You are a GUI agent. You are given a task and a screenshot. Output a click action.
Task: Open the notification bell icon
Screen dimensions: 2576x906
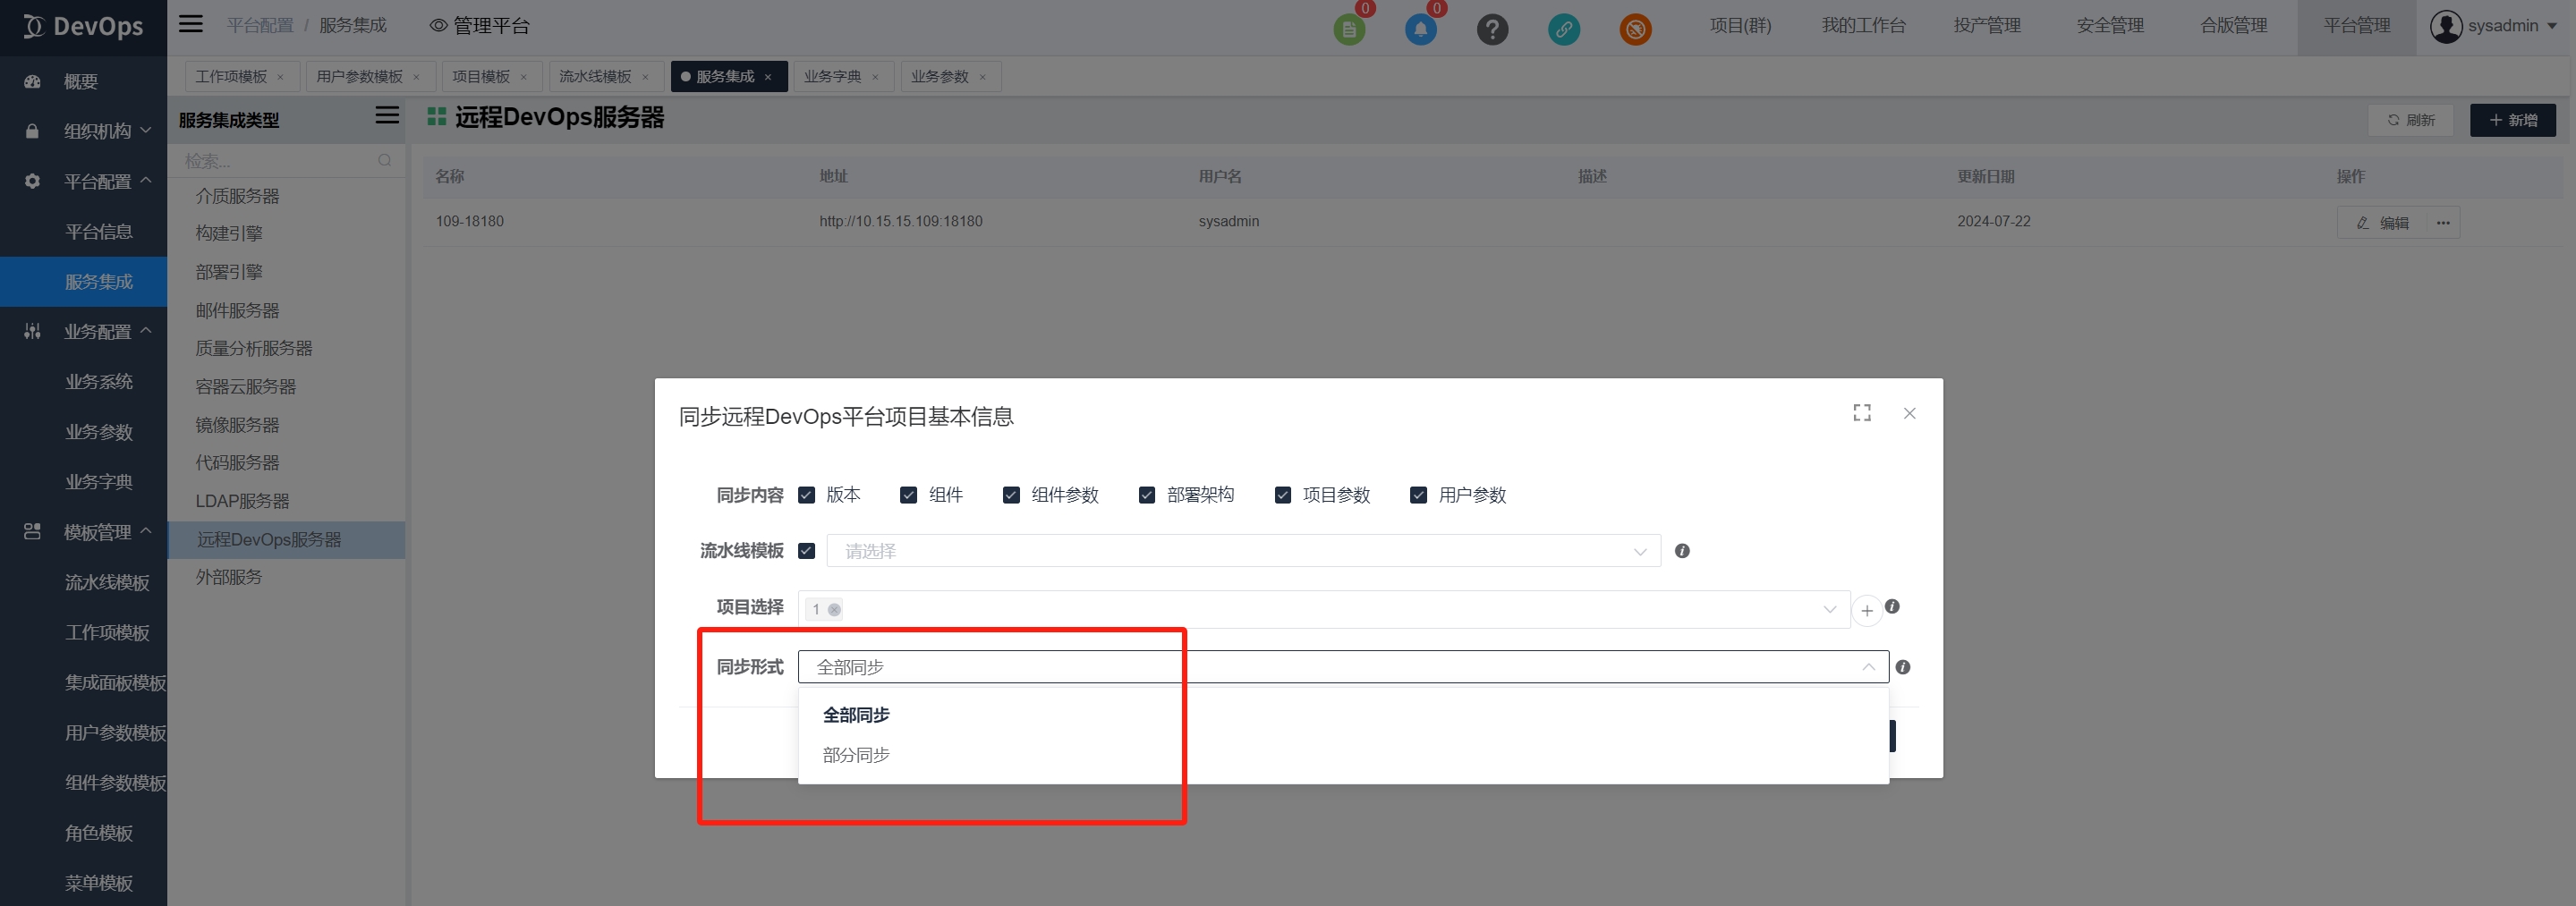click(x=1420, y=28)
